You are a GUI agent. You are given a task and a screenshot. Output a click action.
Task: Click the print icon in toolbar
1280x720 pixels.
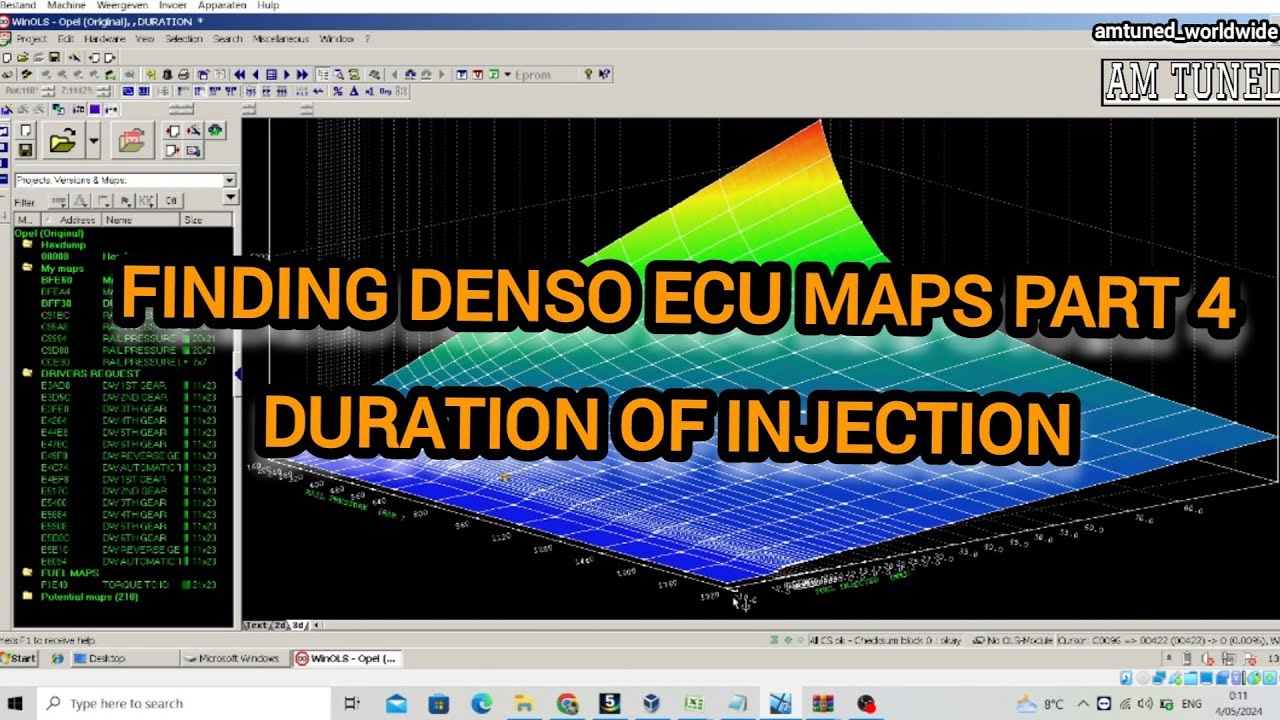pyautogui.click(x=183, y=75)
